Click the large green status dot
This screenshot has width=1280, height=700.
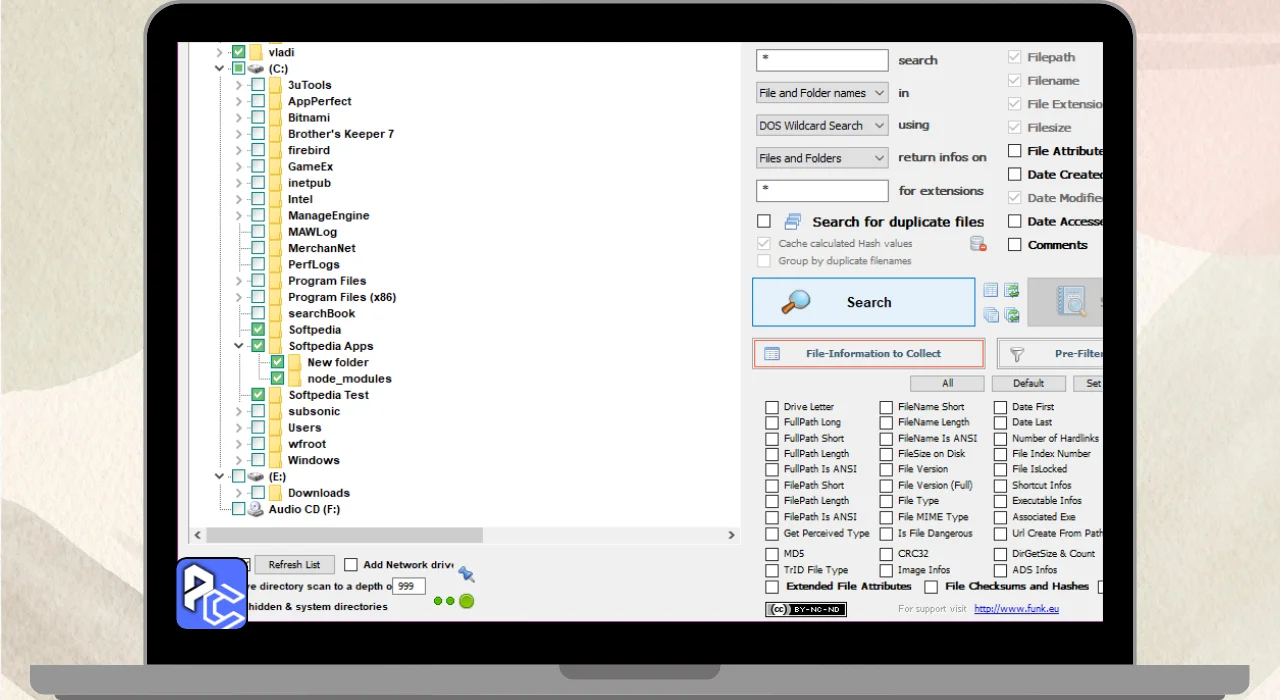tap(466, 601)
